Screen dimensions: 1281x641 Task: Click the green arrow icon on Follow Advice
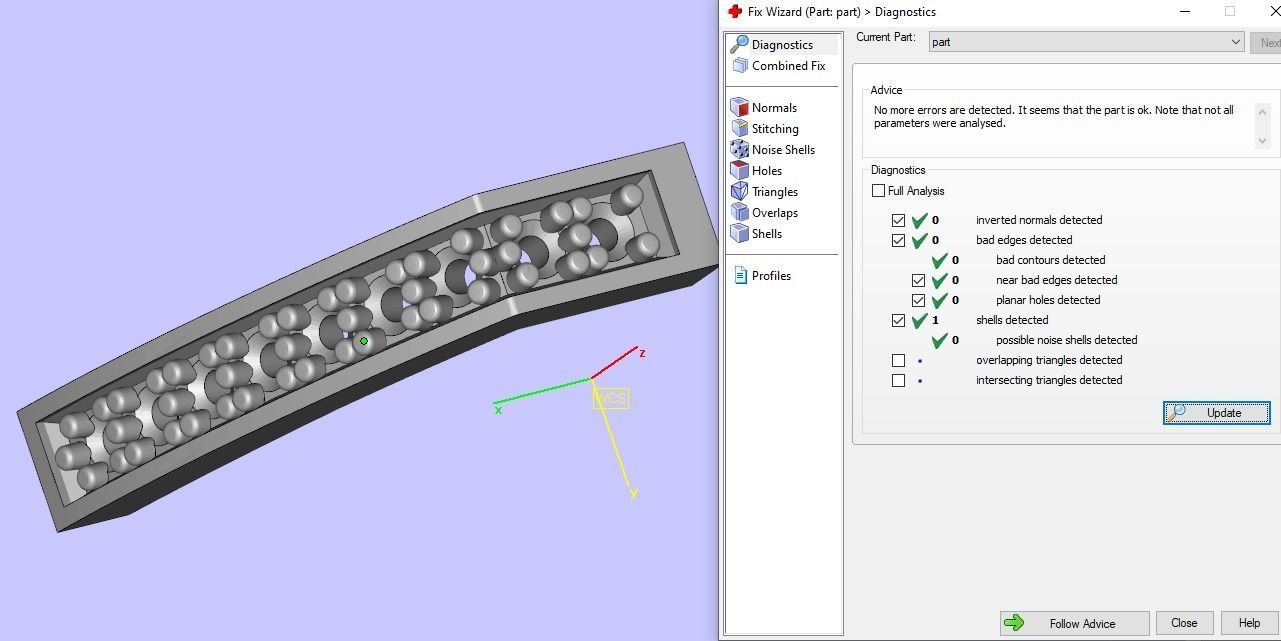point(1014,623)
